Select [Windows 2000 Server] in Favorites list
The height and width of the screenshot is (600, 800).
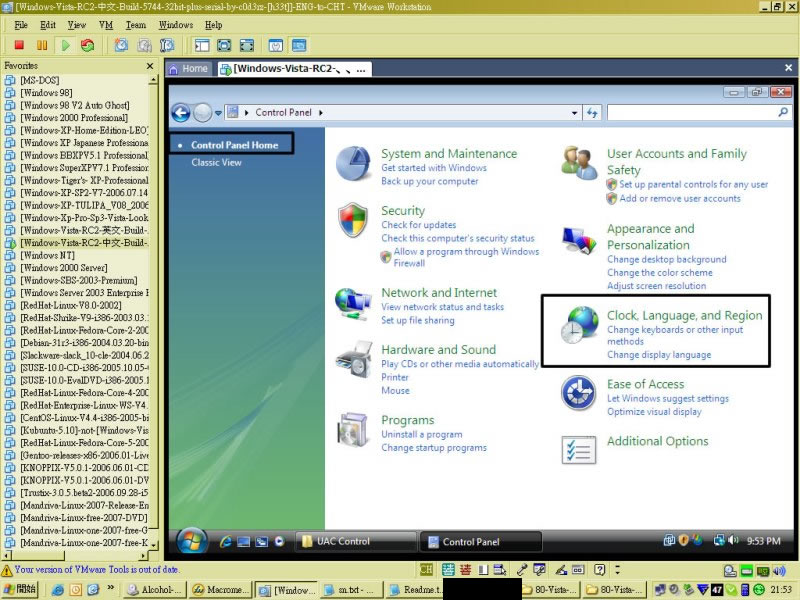(64, 268)
